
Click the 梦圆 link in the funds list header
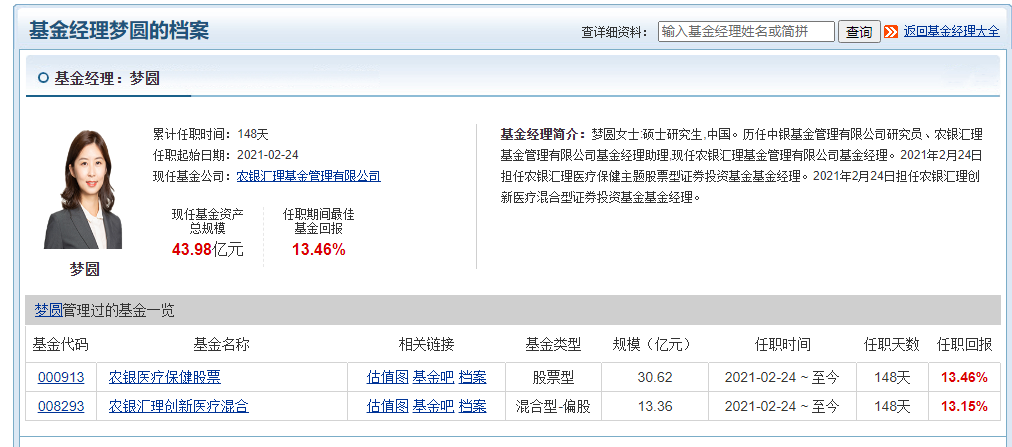tap(48, 310)
